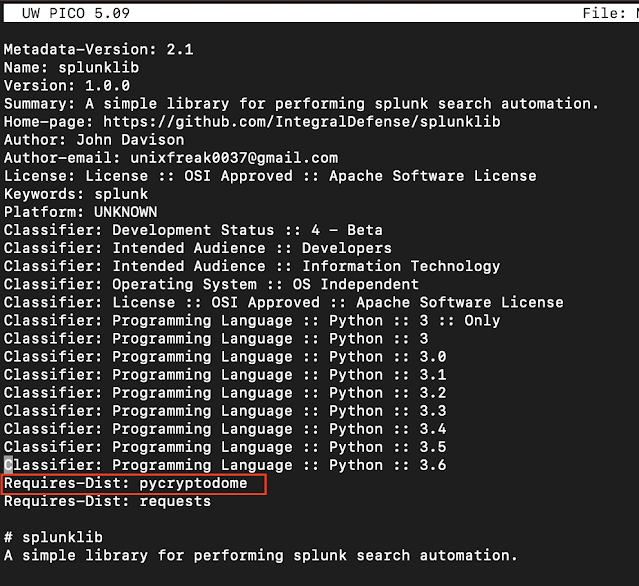Click the classifier line ending 'Python :: 3'
This screenshot has width=639, height=586.
(216, 339)
